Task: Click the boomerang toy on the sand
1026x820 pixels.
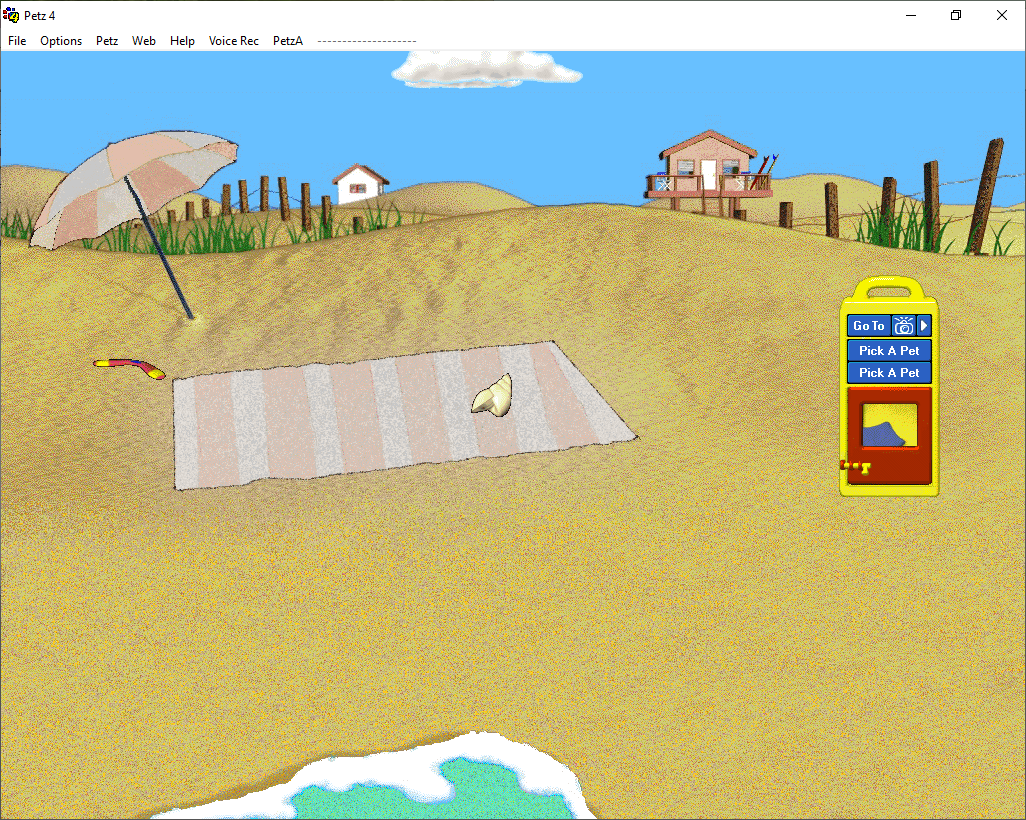Action: pyautogui.click(x=130, y=367)
